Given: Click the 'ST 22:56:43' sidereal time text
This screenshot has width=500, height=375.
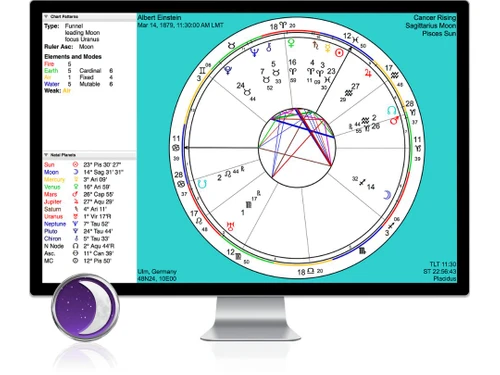Looking at the screenshot, I should coord(440,271).
